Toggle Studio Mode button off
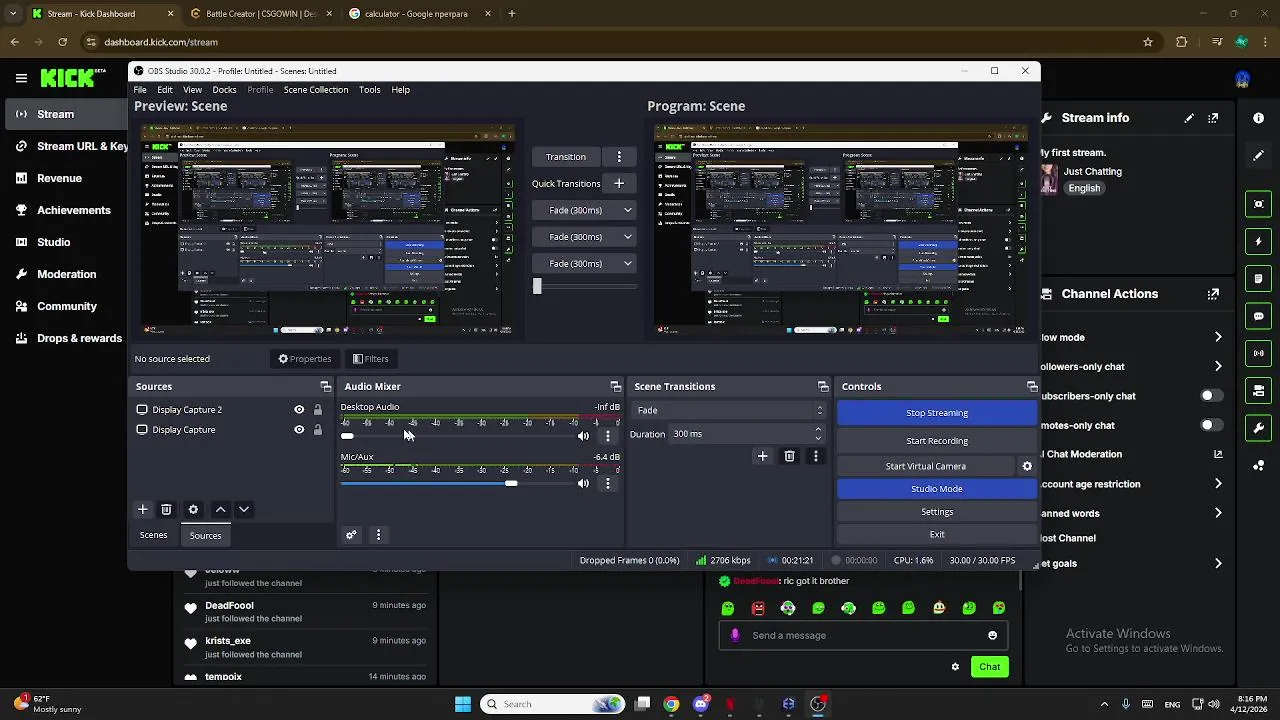The height and width of the screenshot is (720, 1280). tap(937, 489)
